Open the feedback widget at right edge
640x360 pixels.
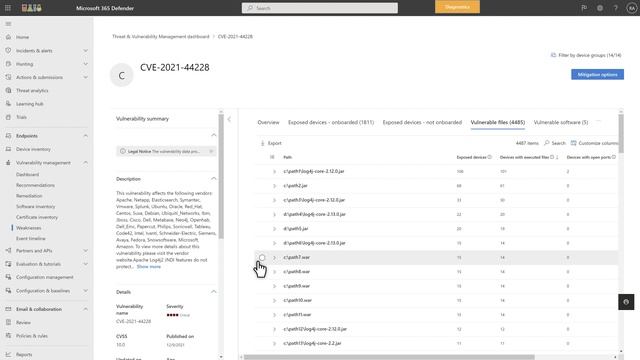click(626, 302)
